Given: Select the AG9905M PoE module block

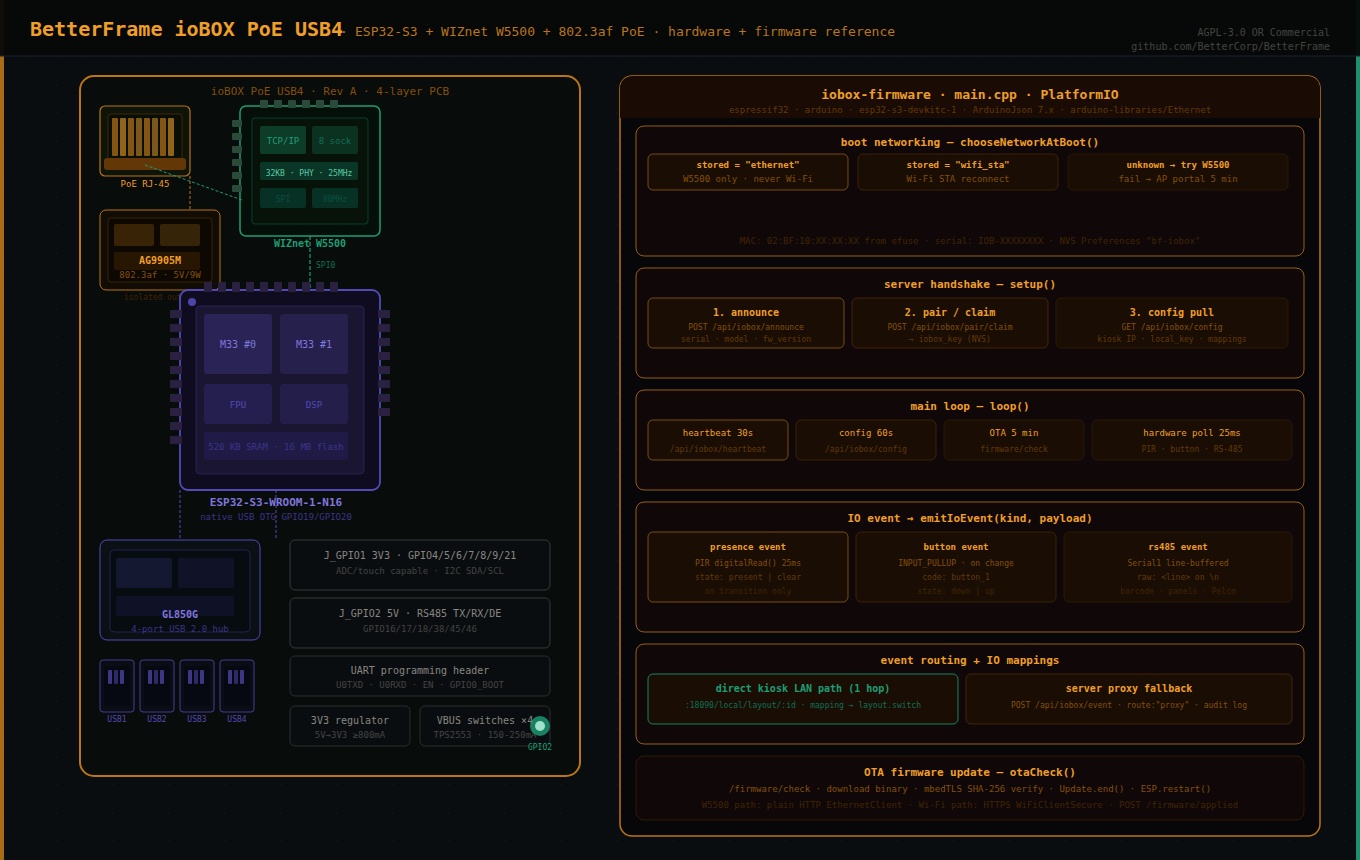Looking at the screenshot, I should click(160, 250).
